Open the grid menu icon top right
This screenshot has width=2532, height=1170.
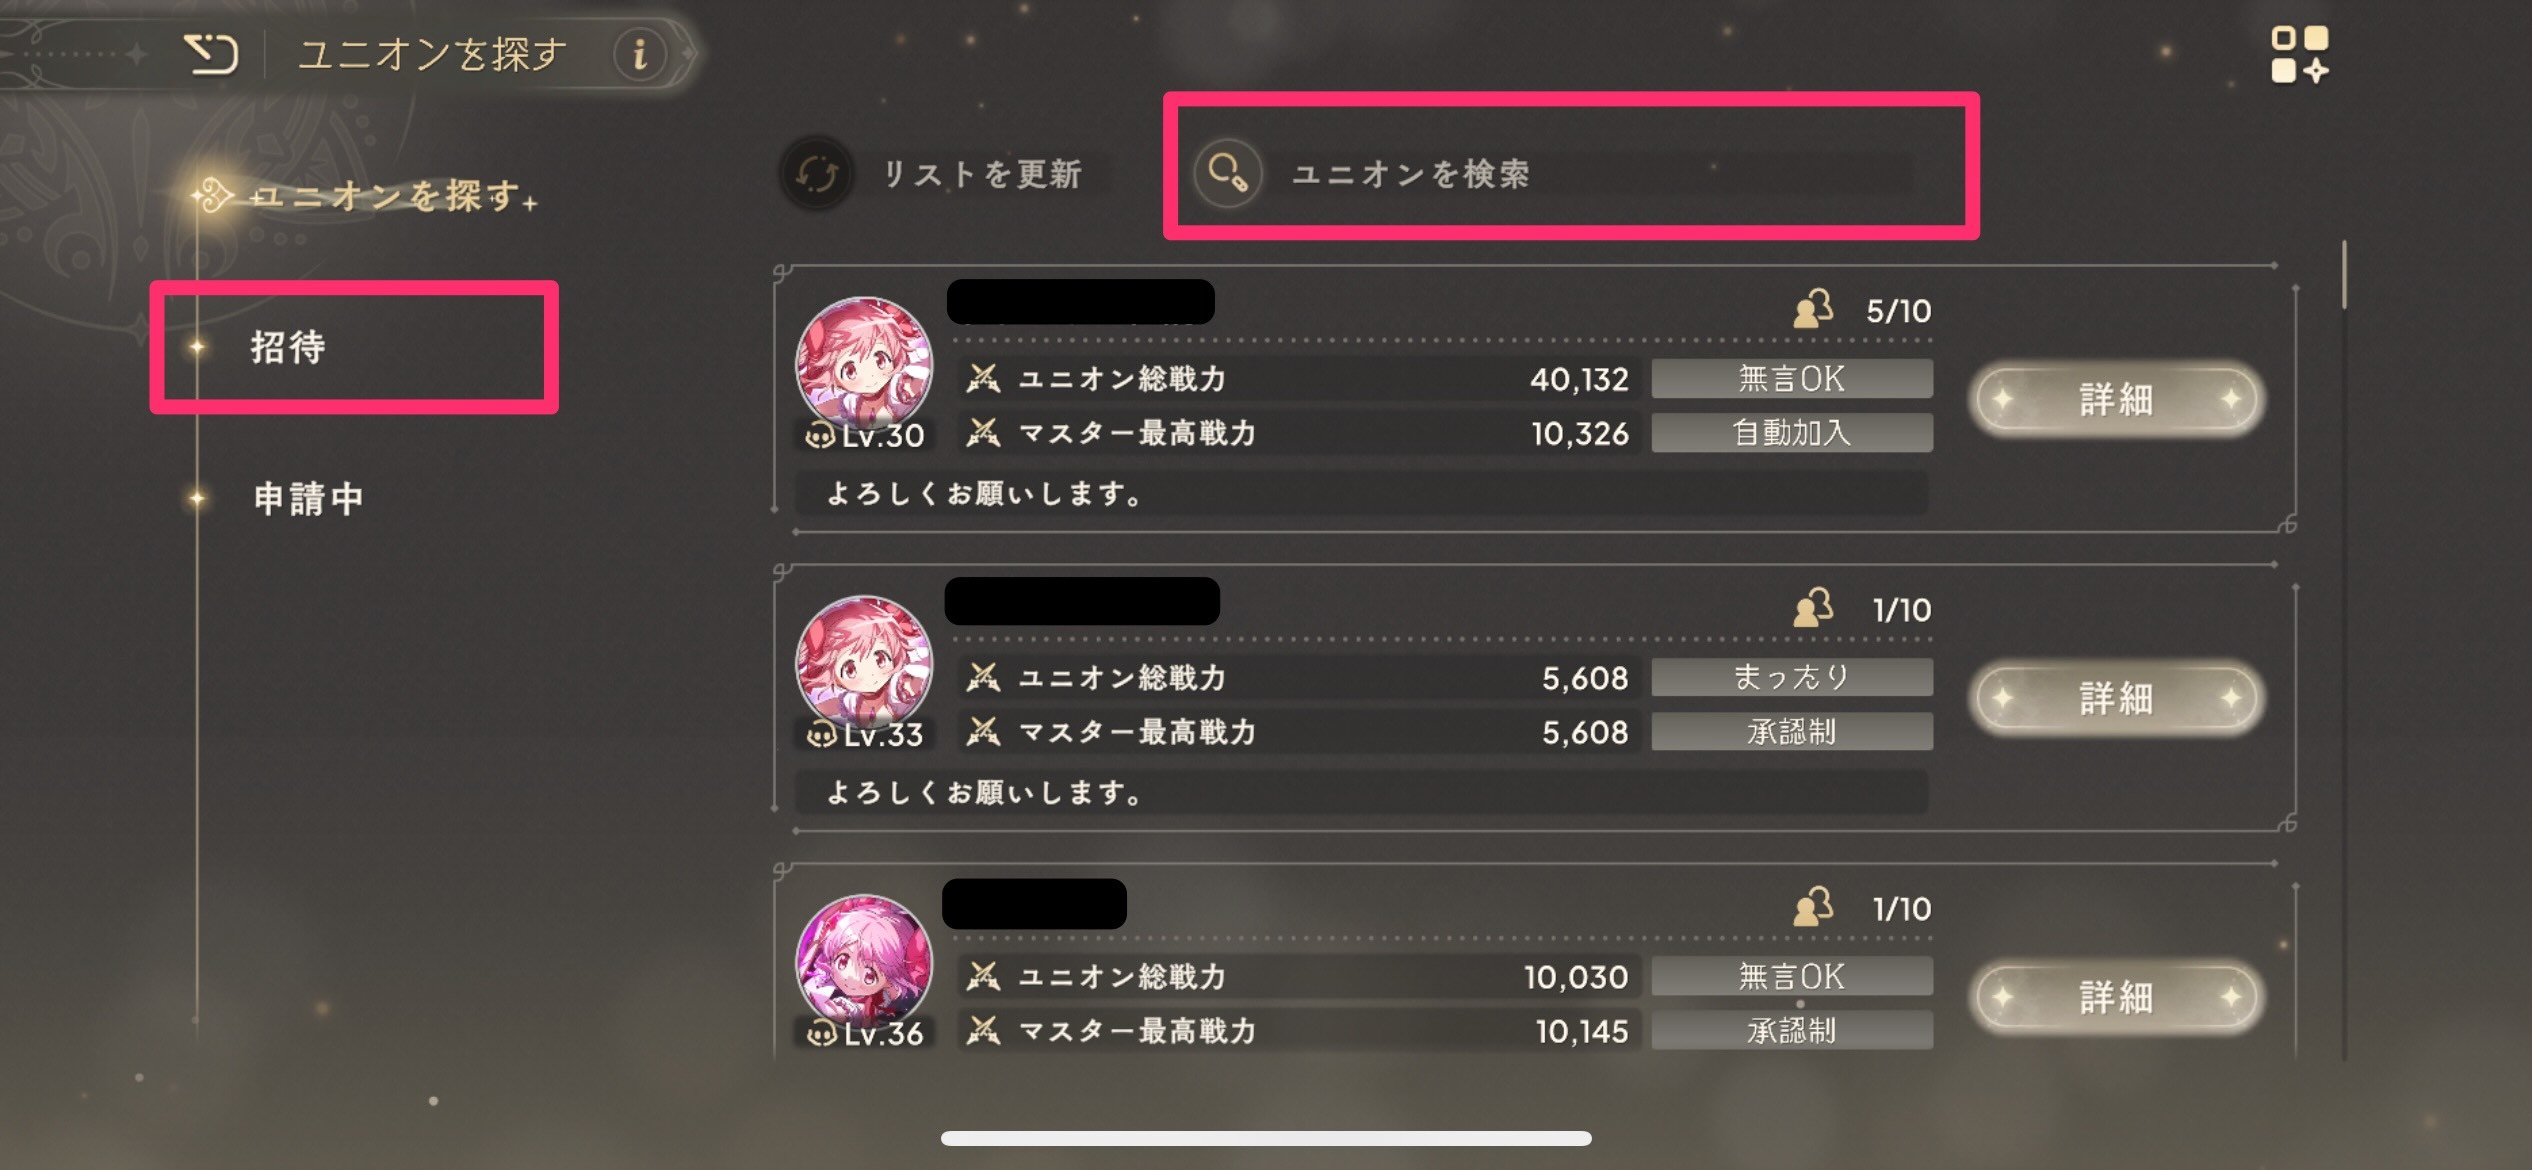(2299, 54)
